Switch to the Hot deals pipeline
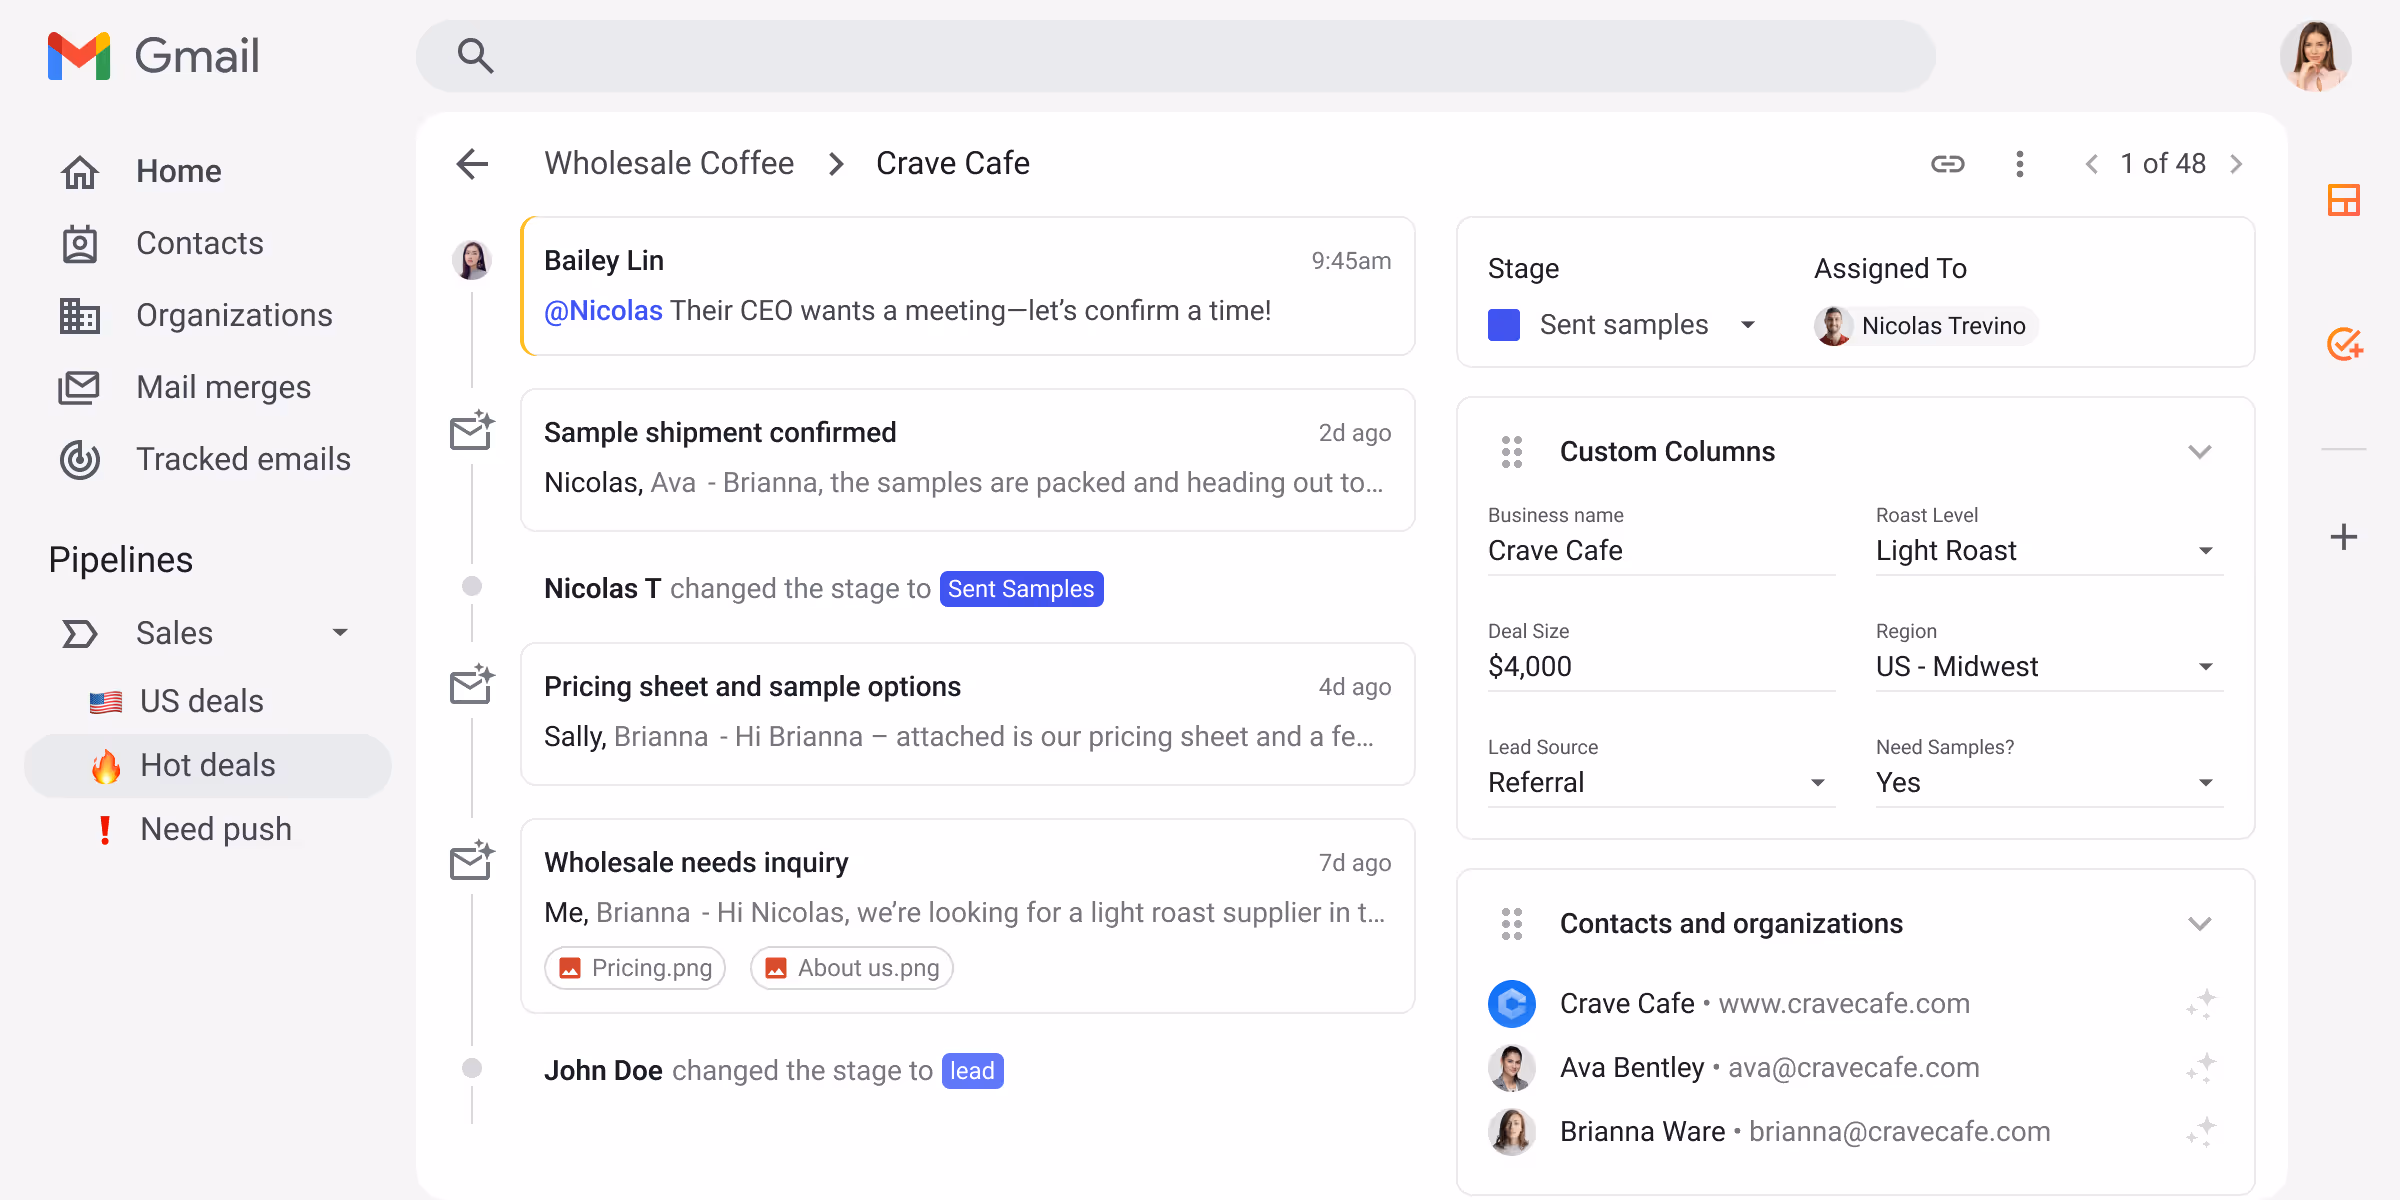The width and height of the screenshot is (2400, 1200). [x=207, y=765]
